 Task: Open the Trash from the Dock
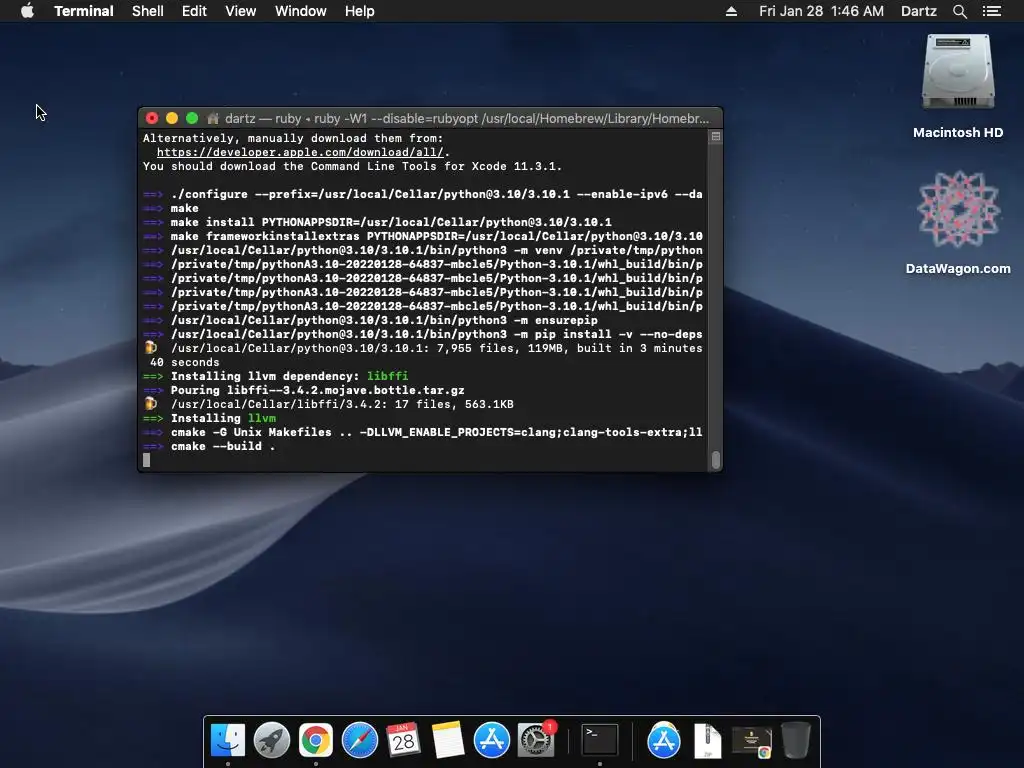point(795,740)
